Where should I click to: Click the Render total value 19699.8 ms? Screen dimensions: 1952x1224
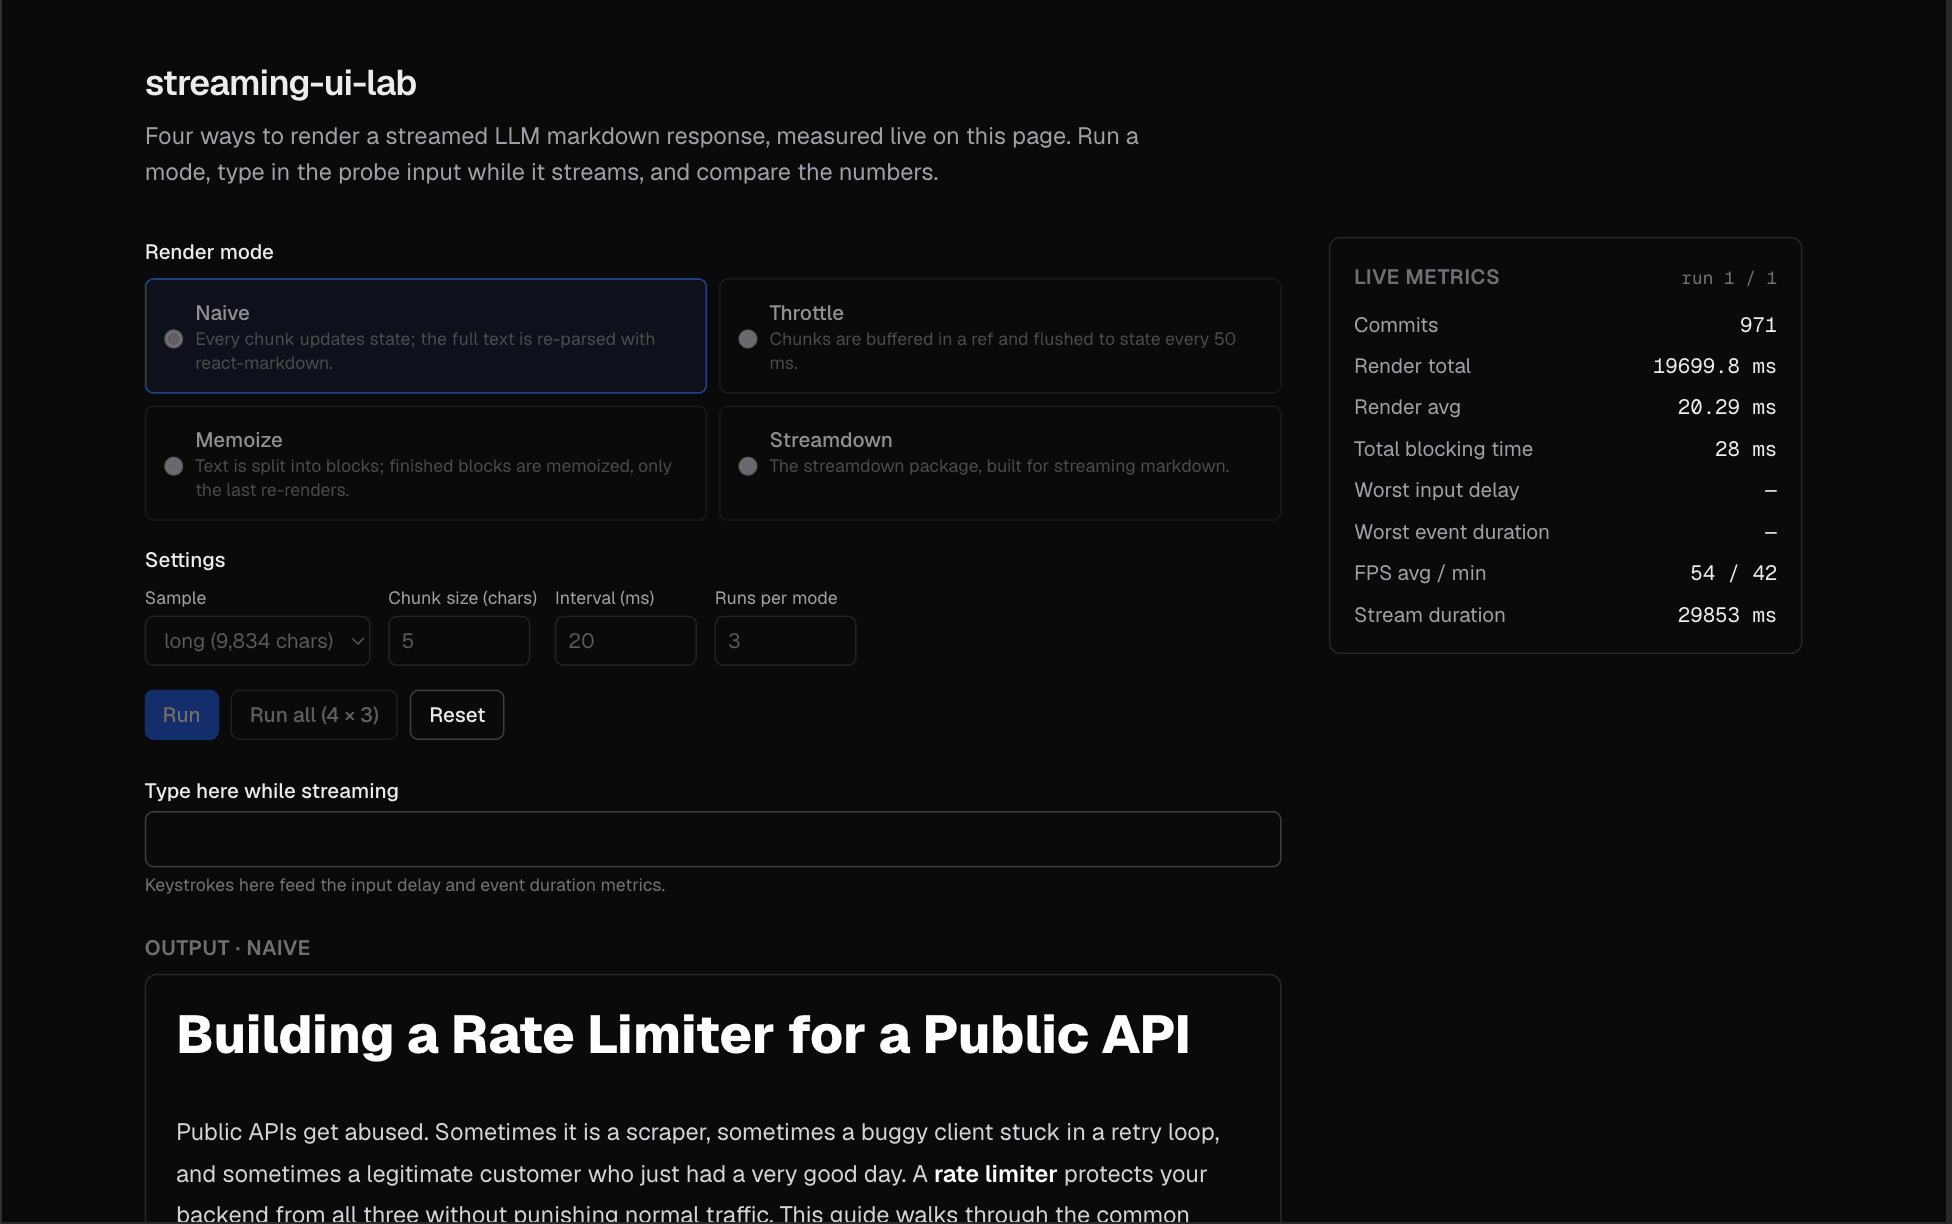tap(1714, 366)
